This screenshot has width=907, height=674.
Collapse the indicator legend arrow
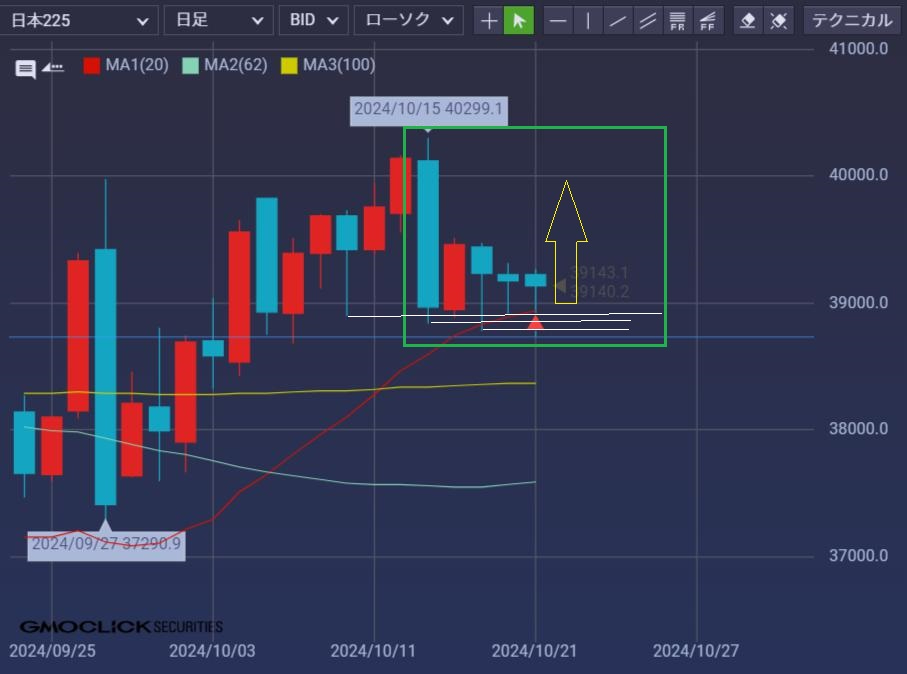[x=53, y=67]
